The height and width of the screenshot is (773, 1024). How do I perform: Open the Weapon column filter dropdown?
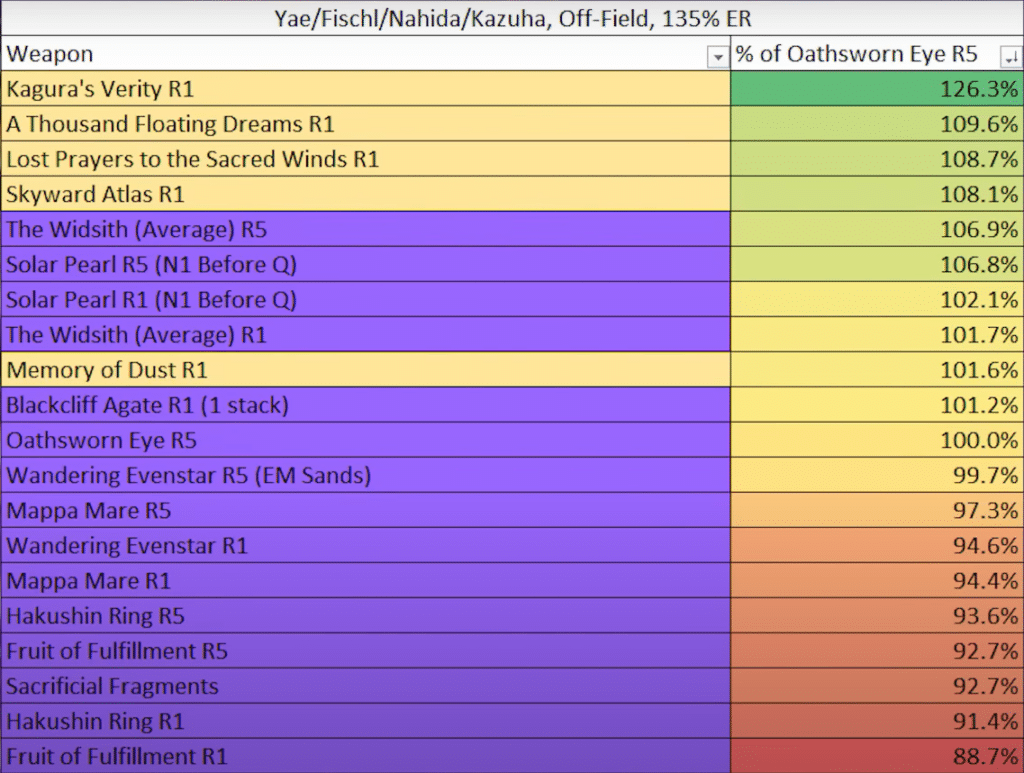[718, 57]
